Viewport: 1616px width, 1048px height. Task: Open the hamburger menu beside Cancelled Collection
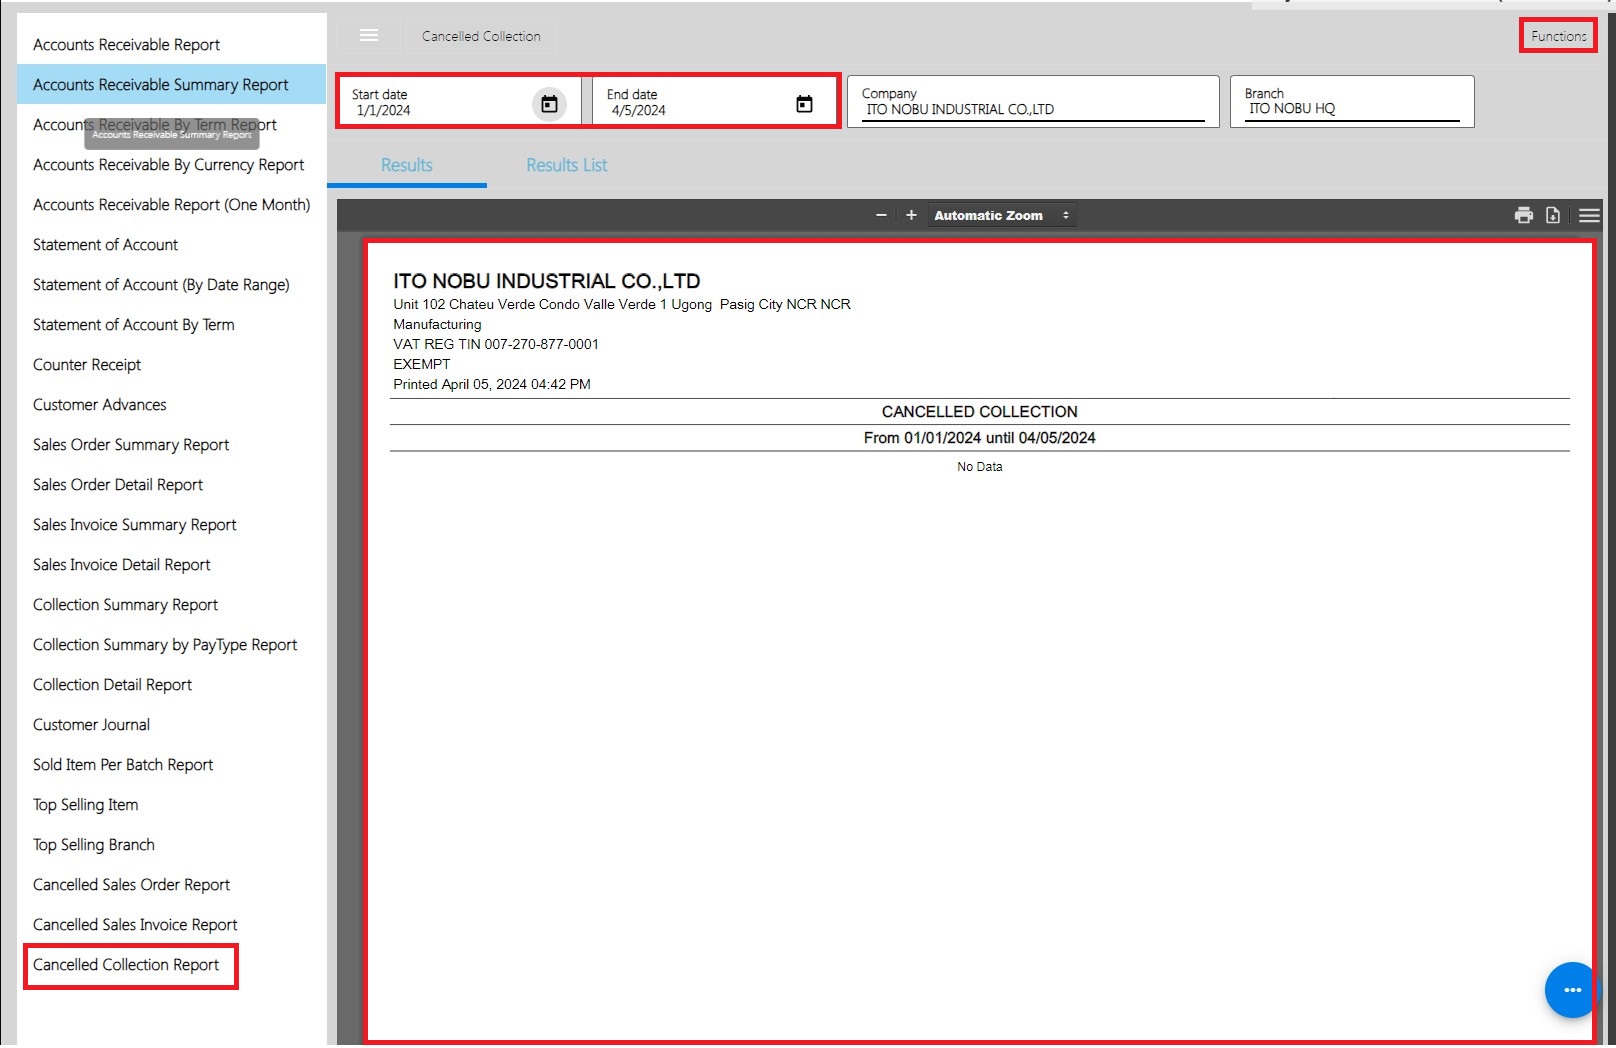[x=369, y=36]
